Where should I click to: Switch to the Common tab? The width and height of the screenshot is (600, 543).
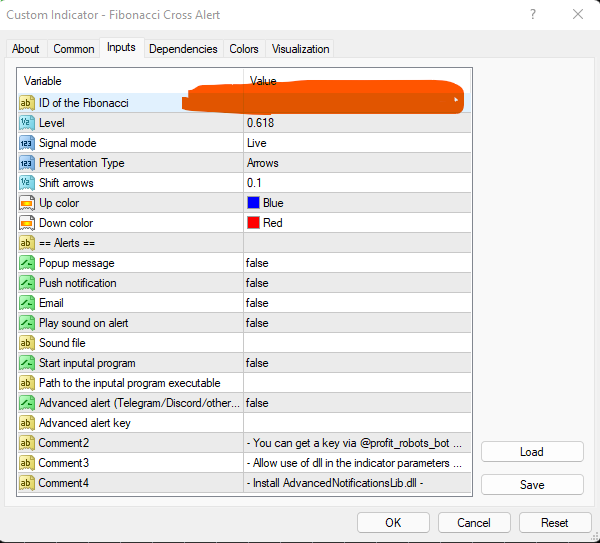tap(73, 49)
